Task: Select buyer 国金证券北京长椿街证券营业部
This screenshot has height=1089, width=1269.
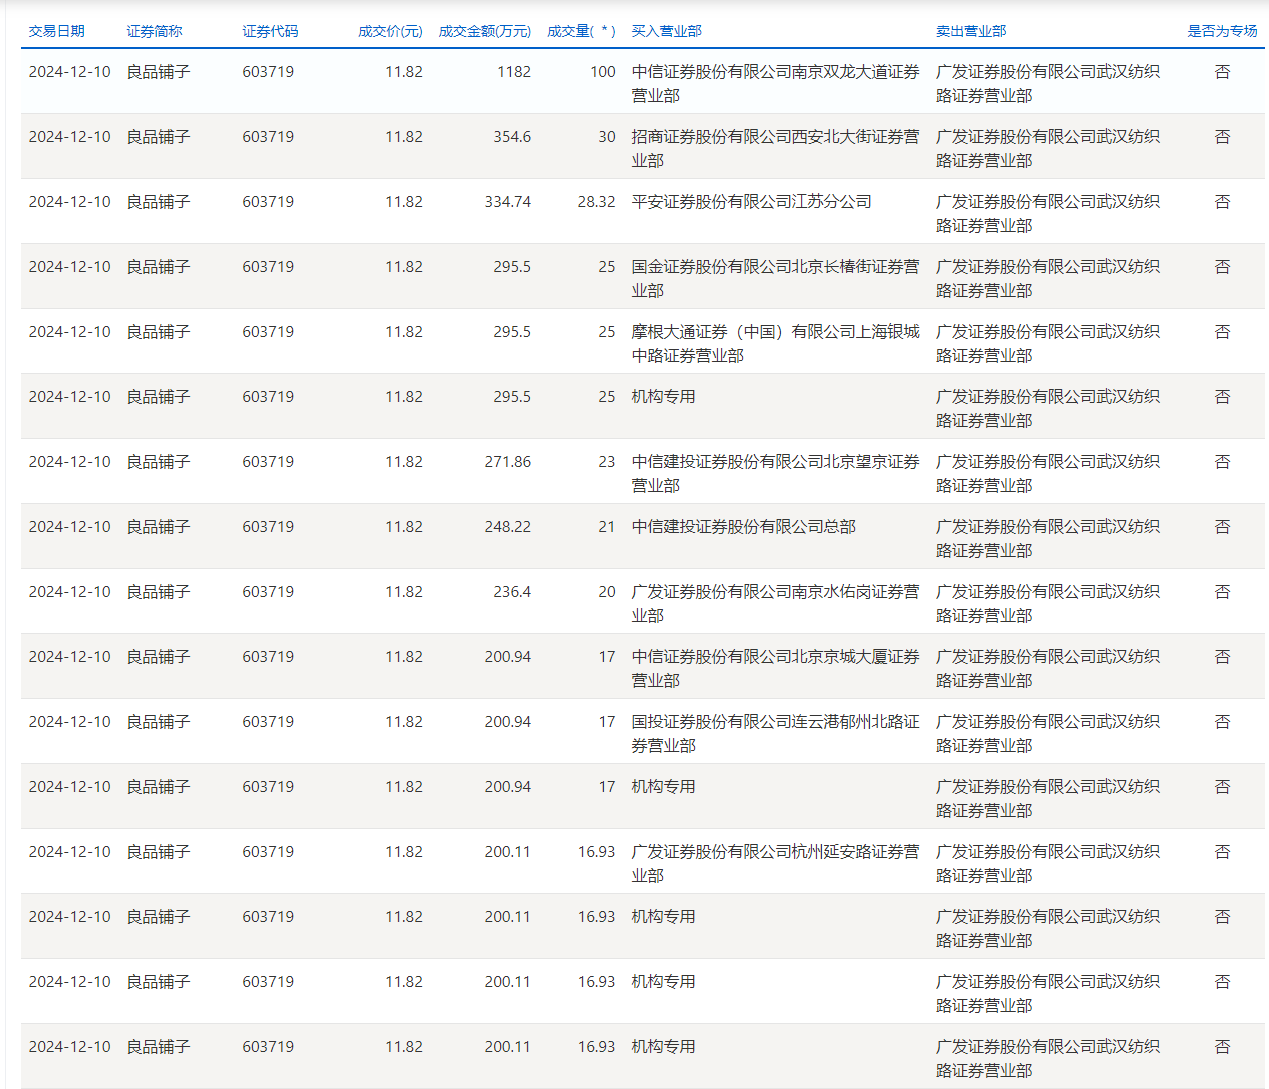Action: (775, 279)
